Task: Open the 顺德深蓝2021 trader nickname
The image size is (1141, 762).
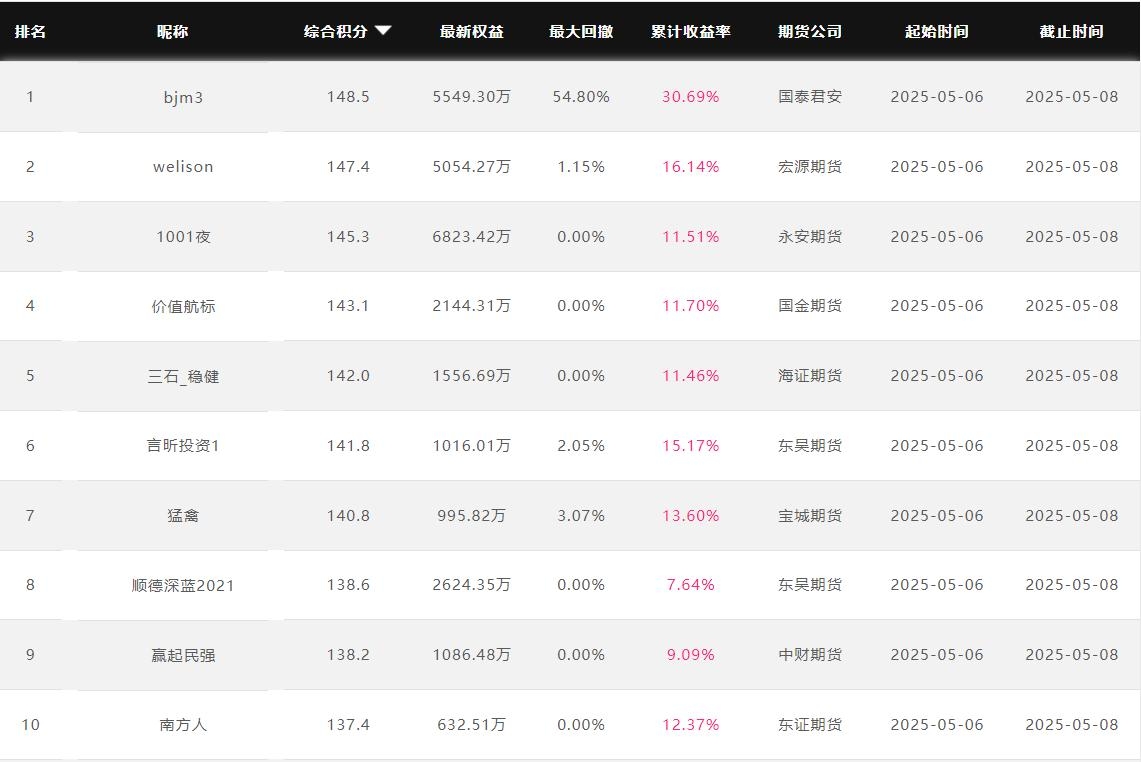Action: (183, 585)
